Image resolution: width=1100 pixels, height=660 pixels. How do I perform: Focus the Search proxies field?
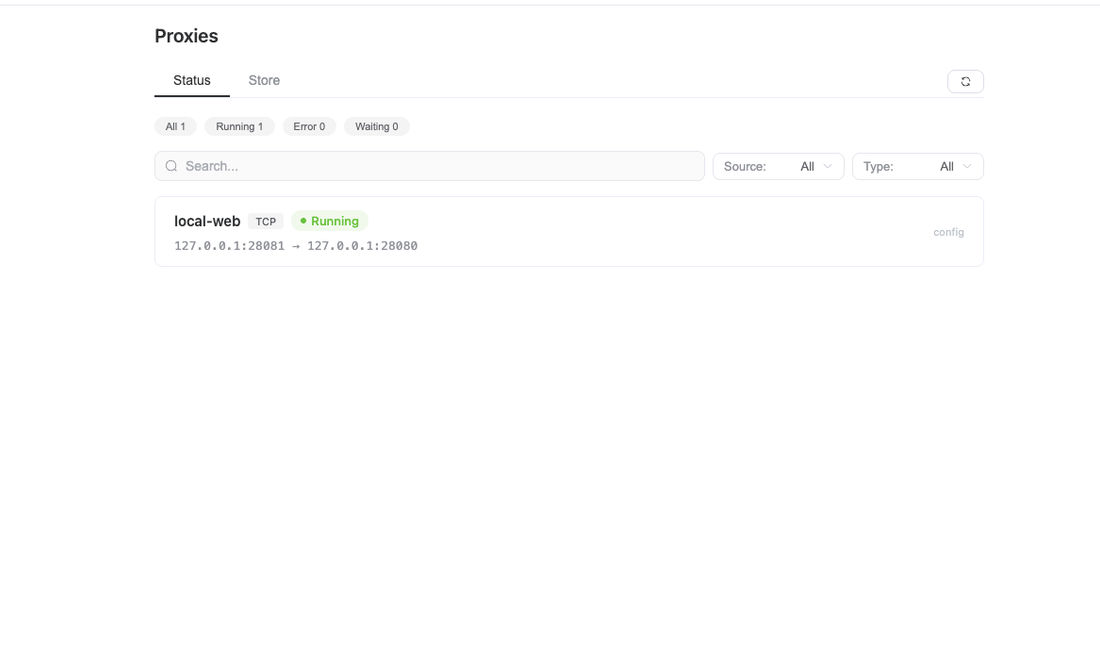pyautogui.click(x=429, y=166)
